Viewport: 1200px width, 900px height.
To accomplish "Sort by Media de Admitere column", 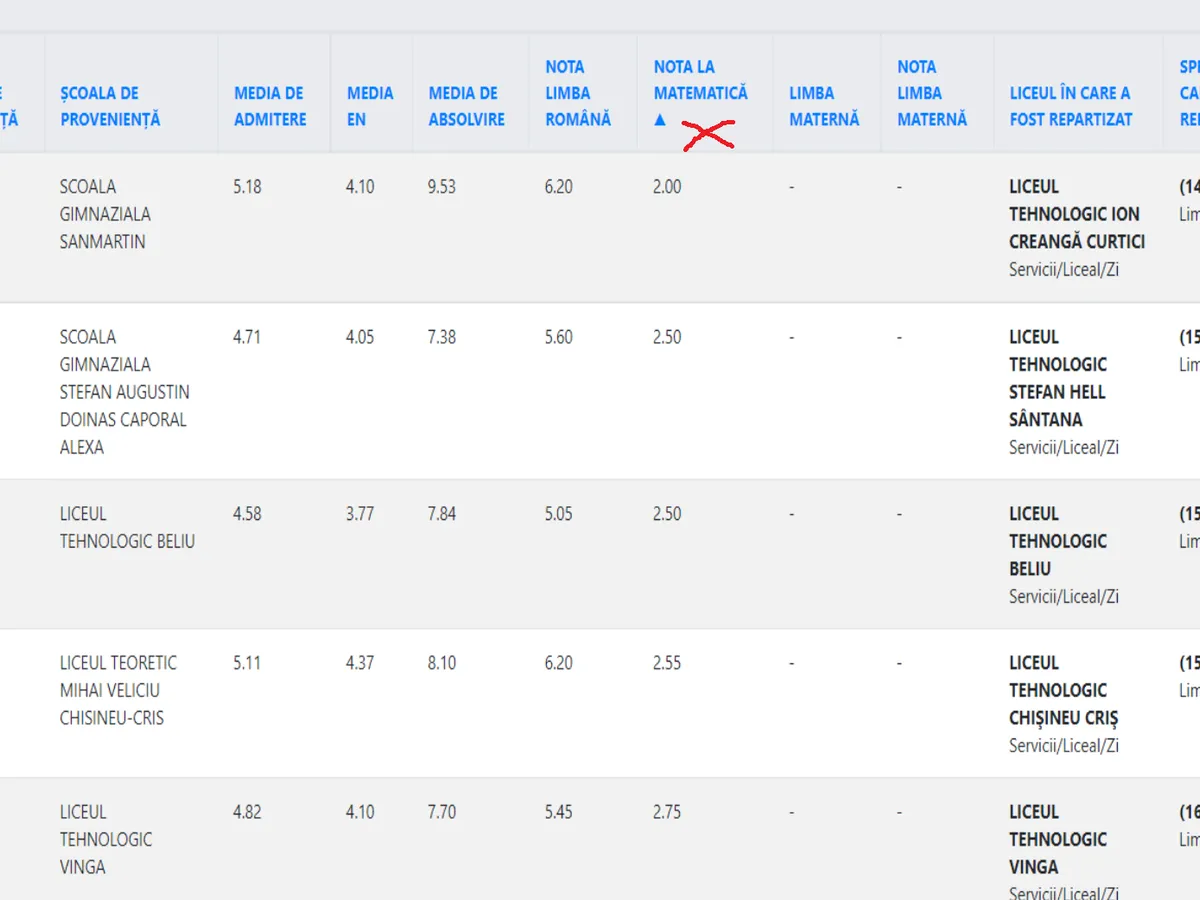I will click(268, 106).
